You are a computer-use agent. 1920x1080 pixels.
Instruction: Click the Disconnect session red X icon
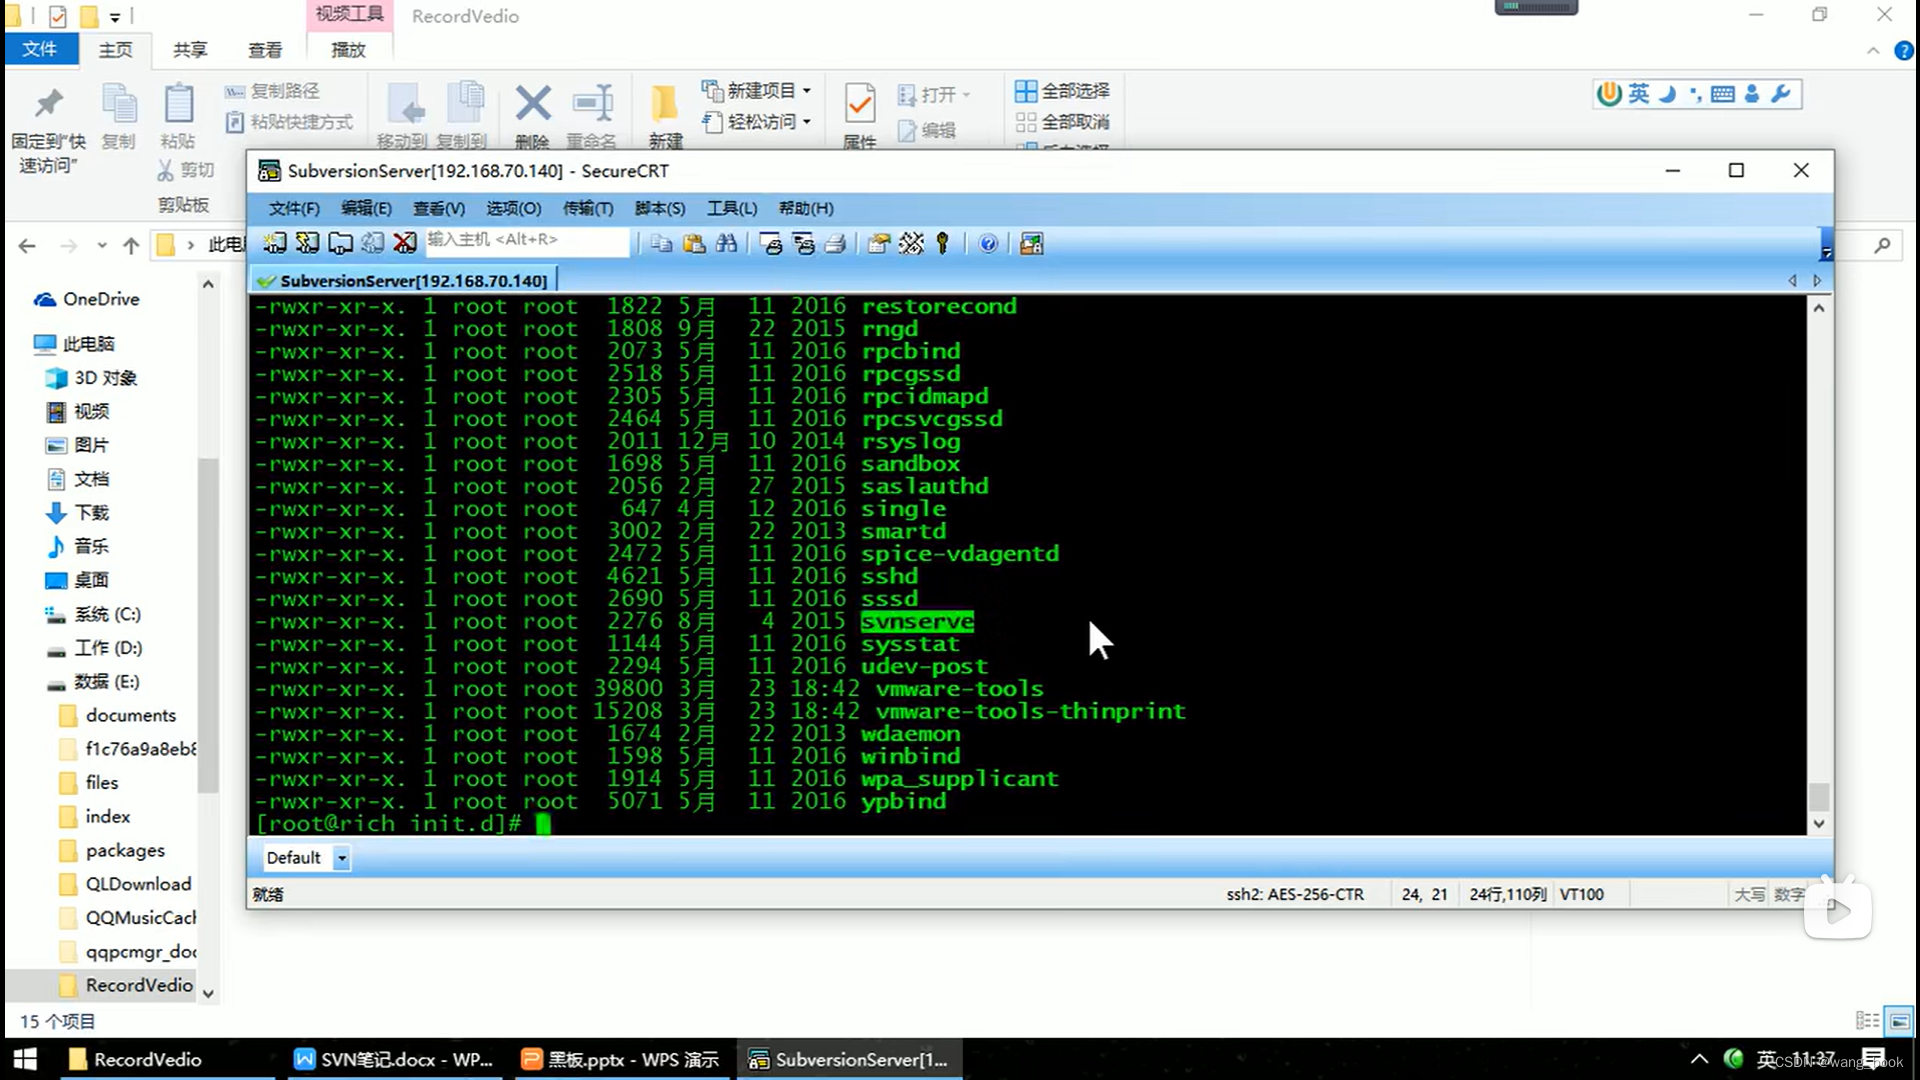click(405, 243)
